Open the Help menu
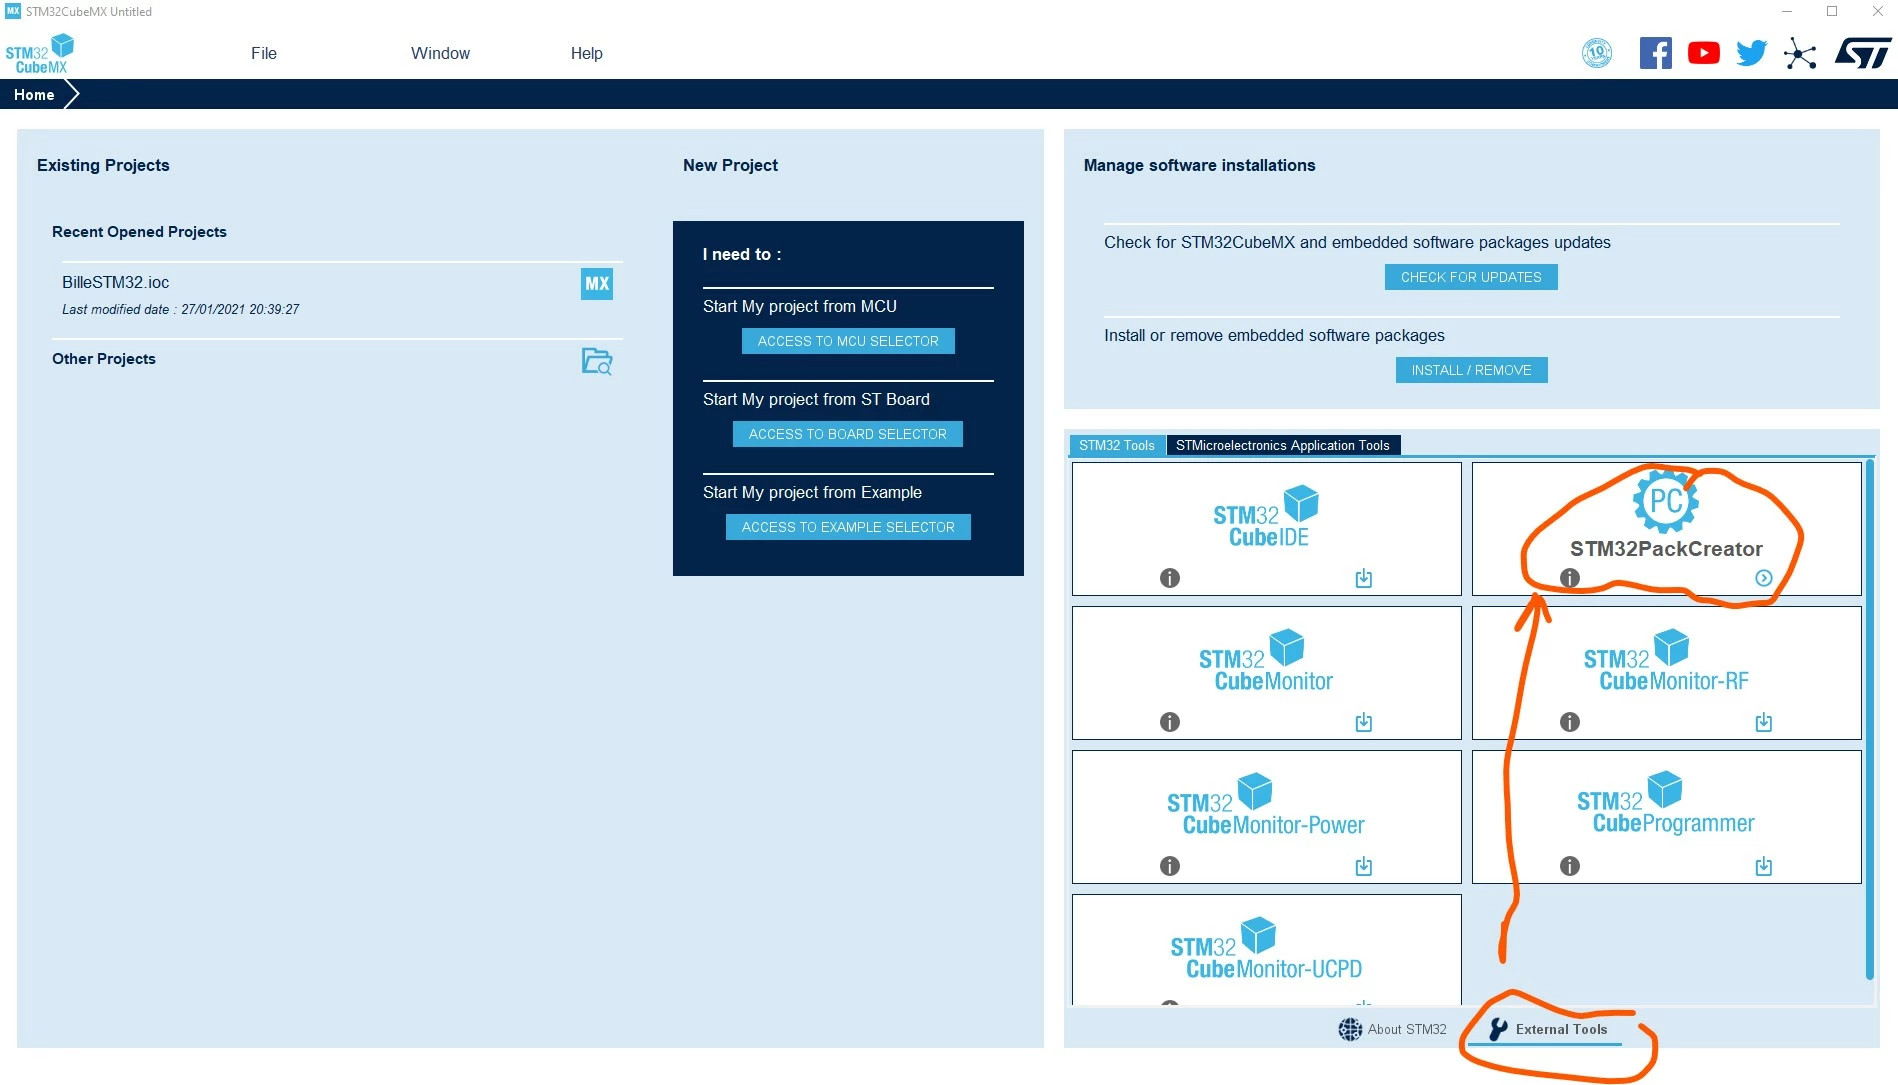The height and width of the screenshot is (1085, 1898). pos(587,54)
